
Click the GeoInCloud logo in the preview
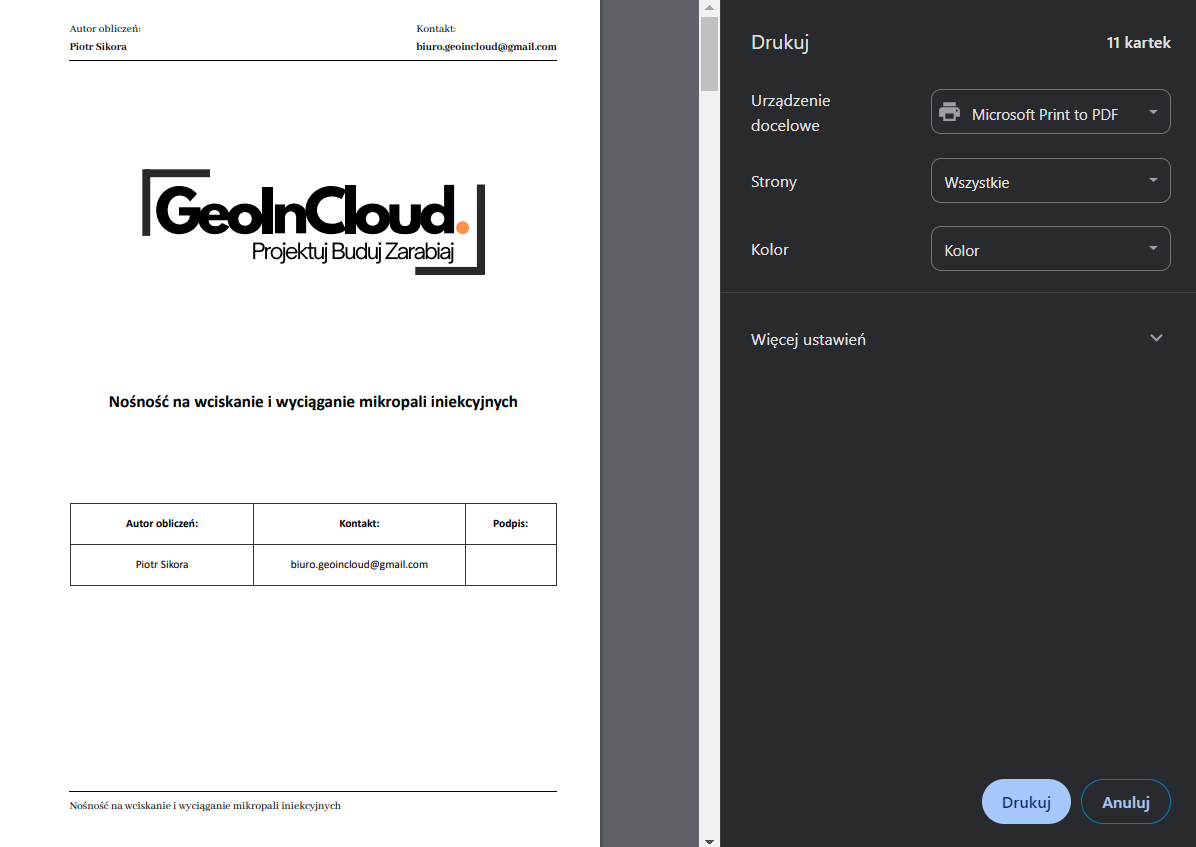point(313,221)
